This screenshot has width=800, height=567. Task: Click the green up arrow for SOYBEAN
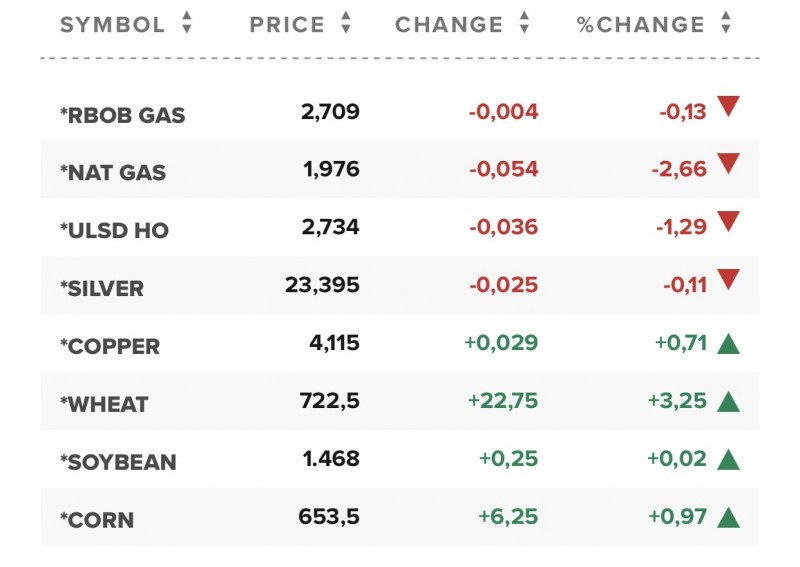point(728,460)
